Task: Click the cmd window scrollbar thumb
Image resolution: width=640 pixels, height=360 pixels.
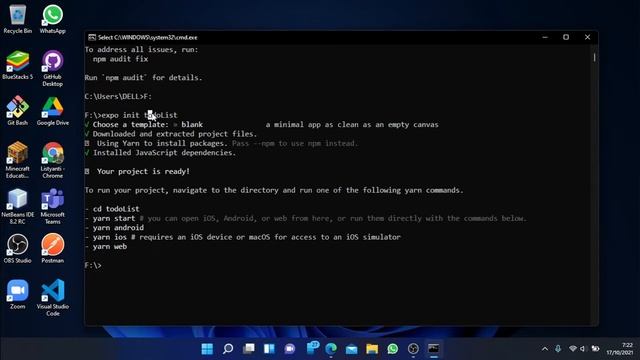Action: [594, 58]
